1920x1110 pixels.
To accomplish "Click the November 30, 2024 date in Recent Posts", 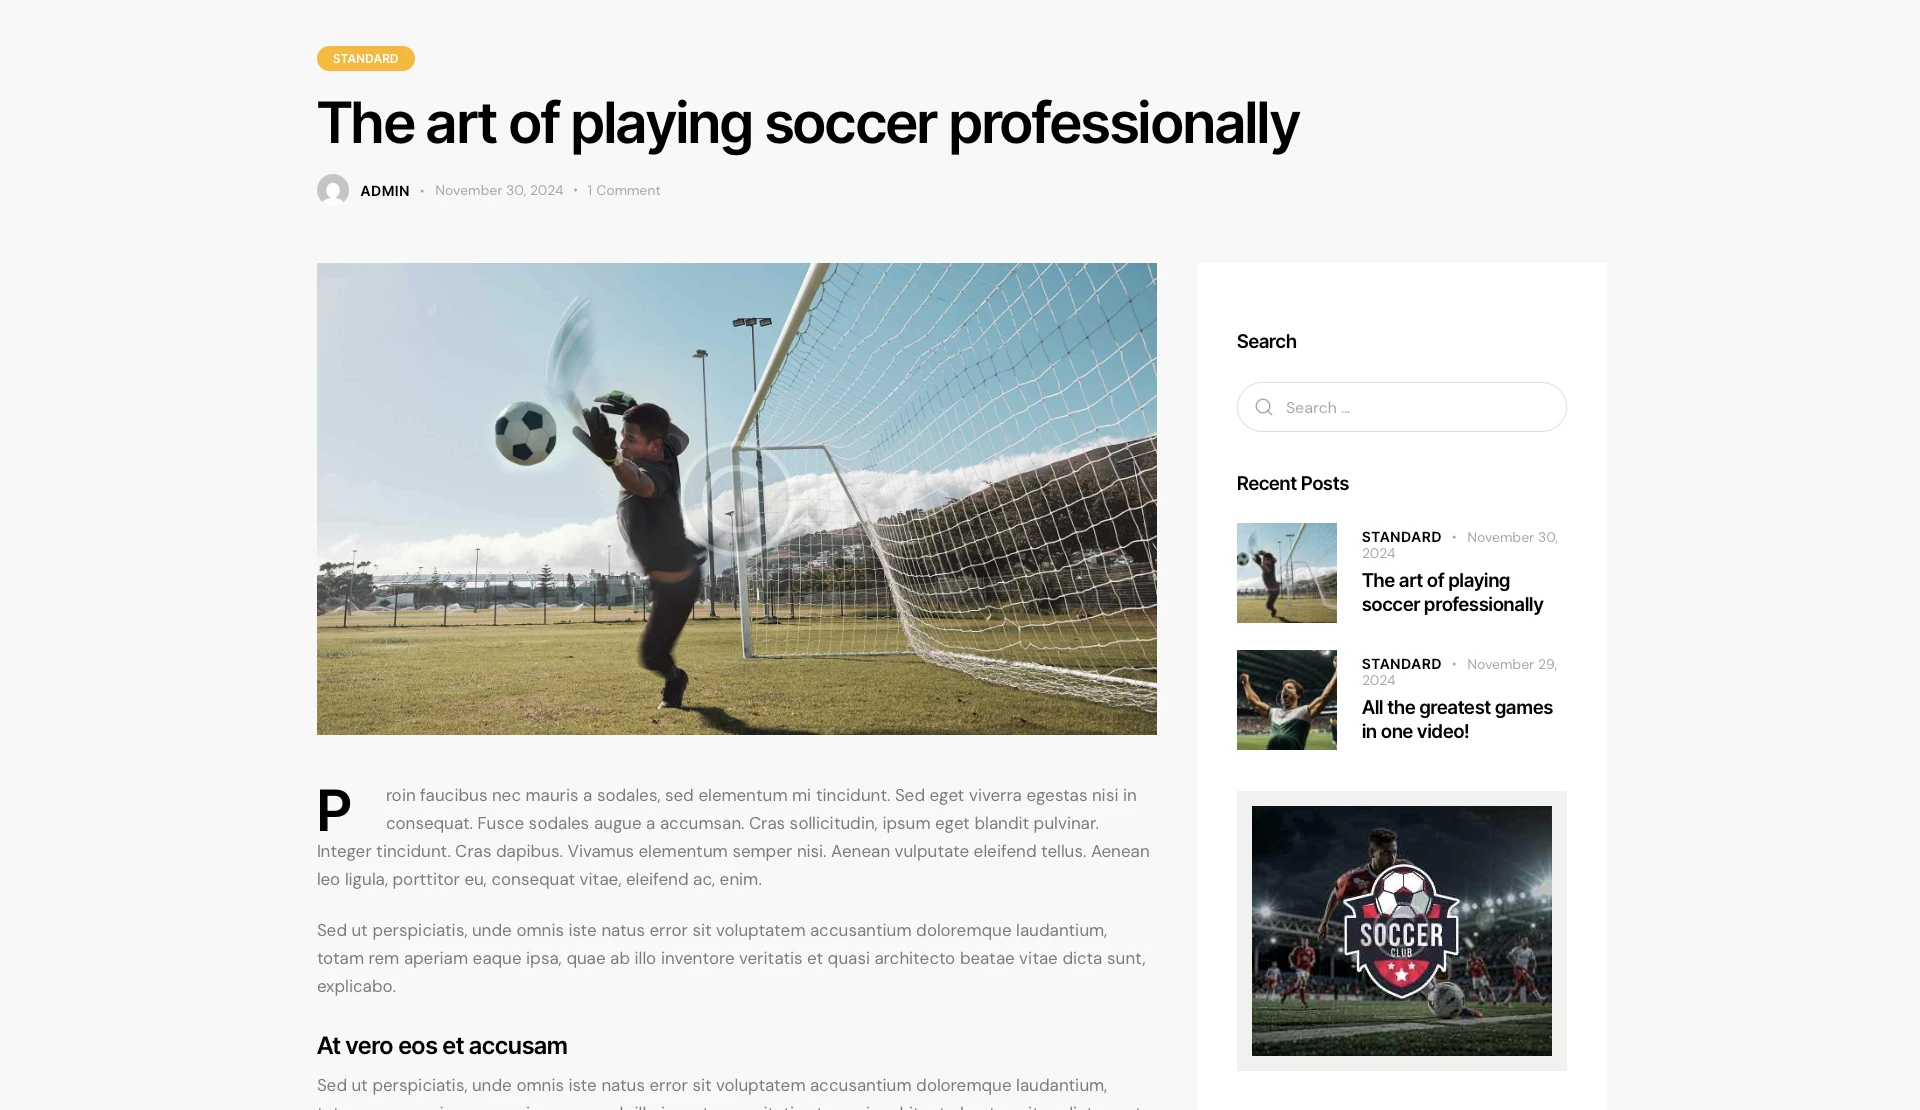I will click(x=1511, y=538).
